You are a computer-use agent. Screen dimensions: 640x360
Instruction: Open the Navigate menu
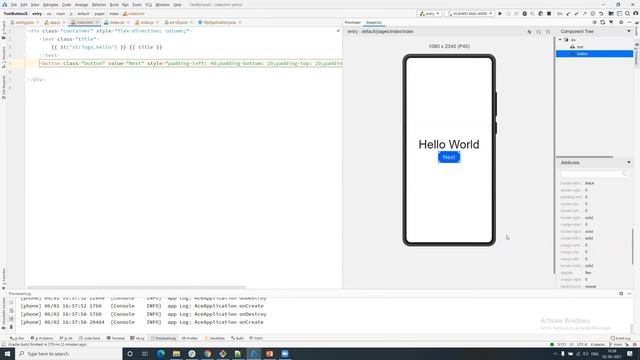pos(51,4)
